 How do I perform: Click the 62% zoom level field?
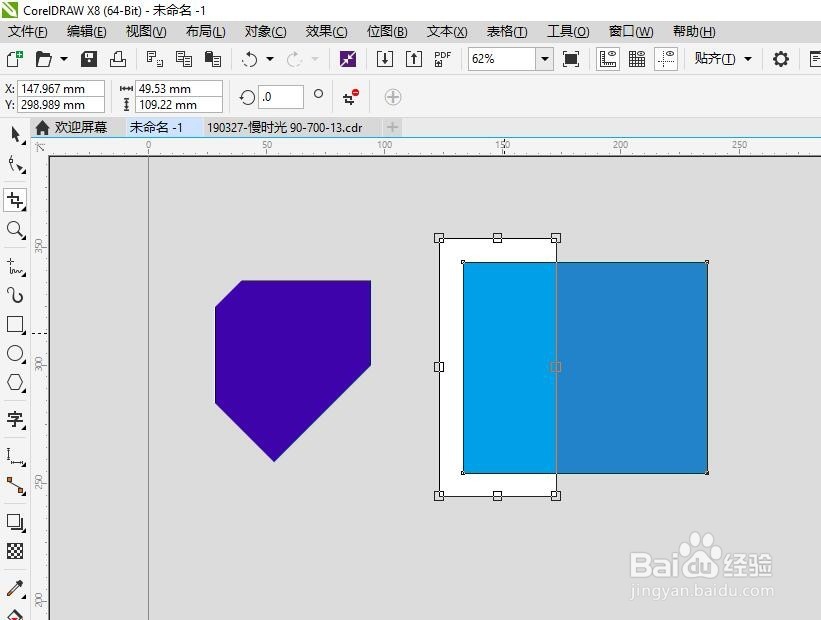click(502, 59)
